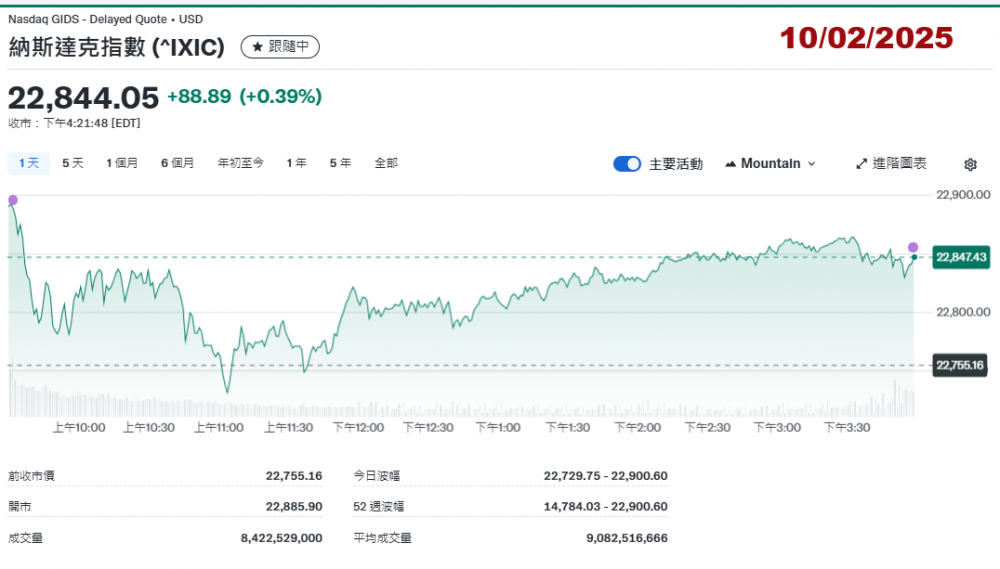Switch chart to the 1年 range
Viewport: 1000px width, 569px height.
(296, 163)
